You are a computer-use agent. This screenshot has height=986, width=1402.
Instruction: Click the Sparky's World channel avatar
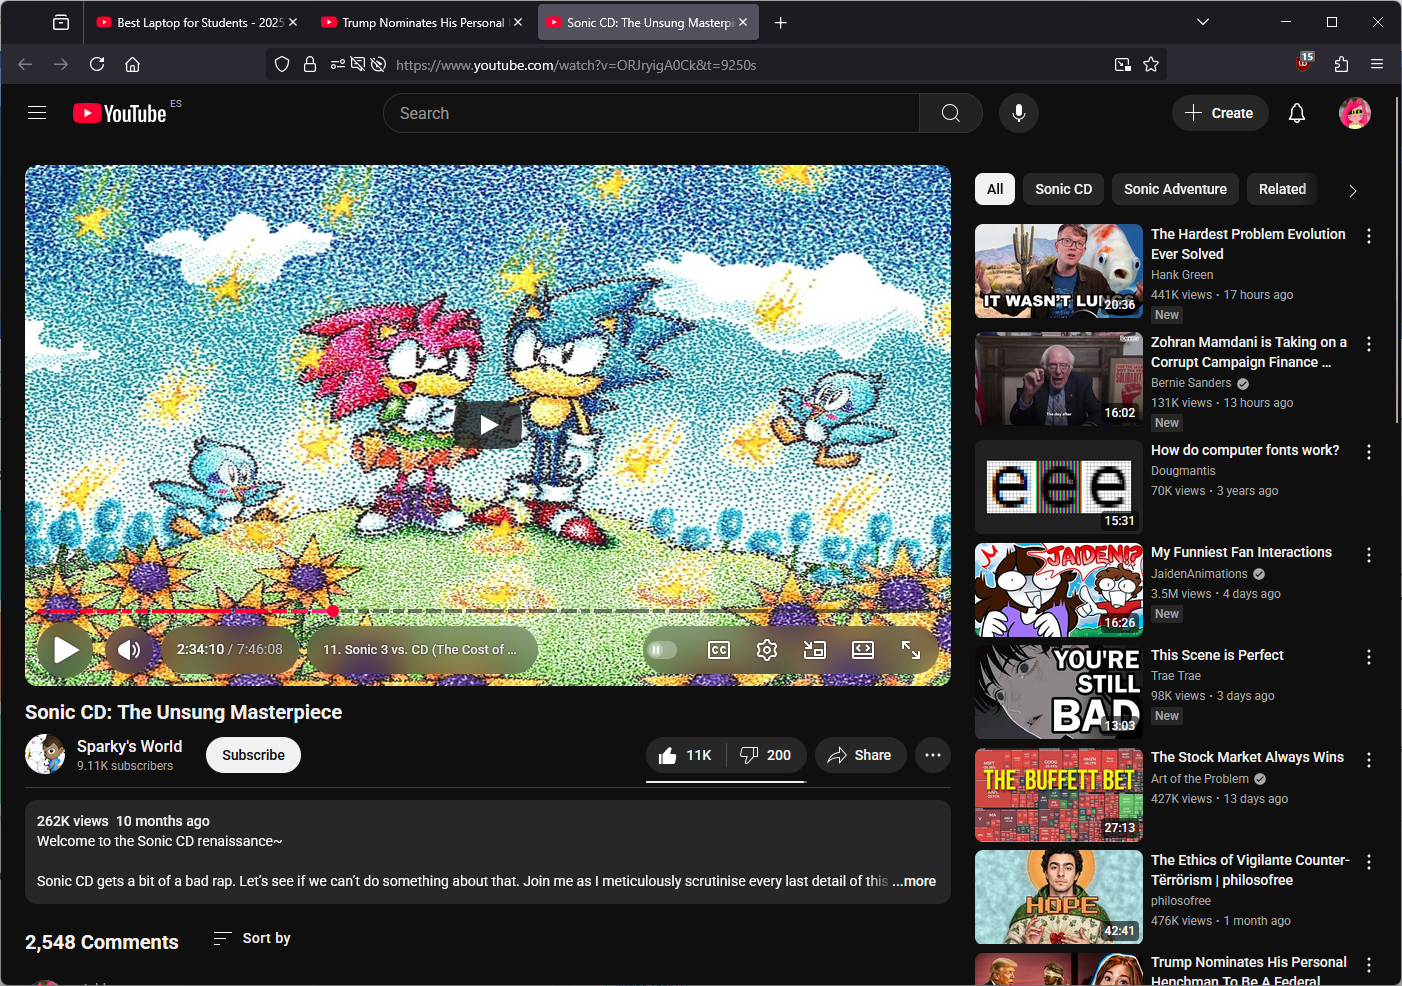(x=45, y=754)
